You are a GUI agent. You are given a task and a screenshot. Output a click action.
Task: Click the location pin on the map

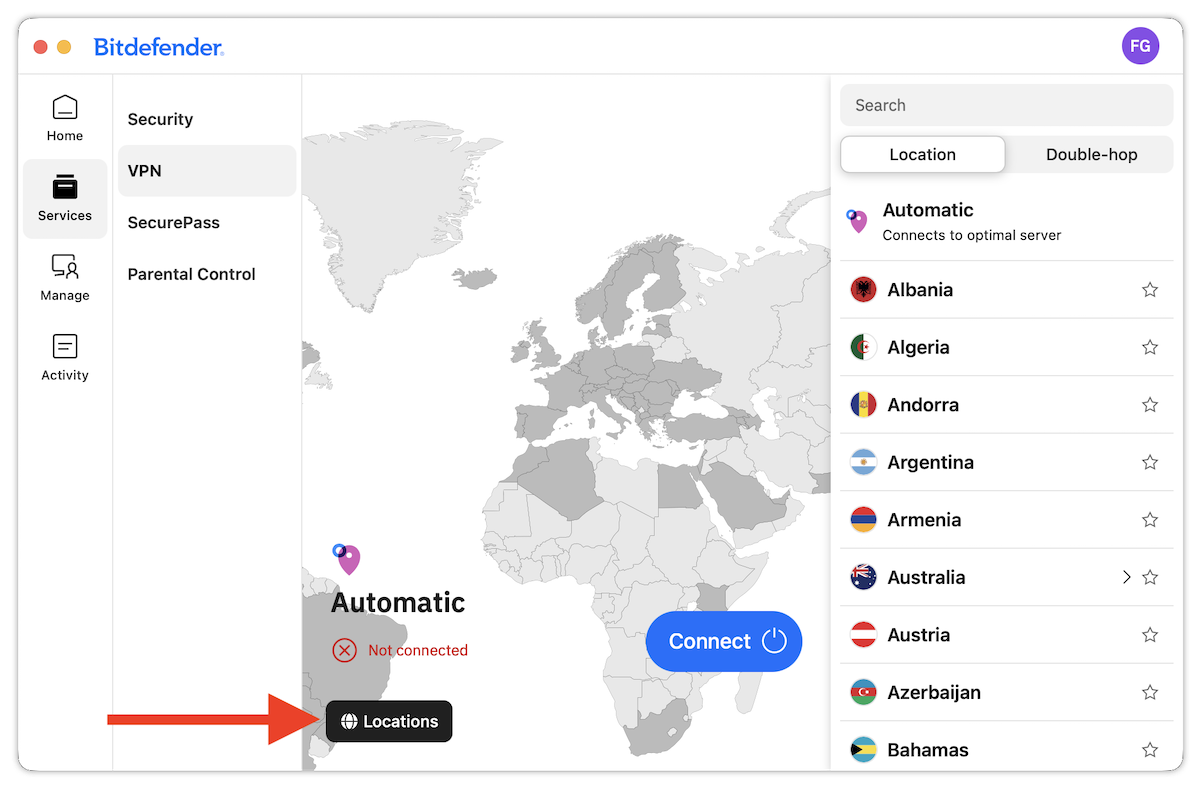346,559
